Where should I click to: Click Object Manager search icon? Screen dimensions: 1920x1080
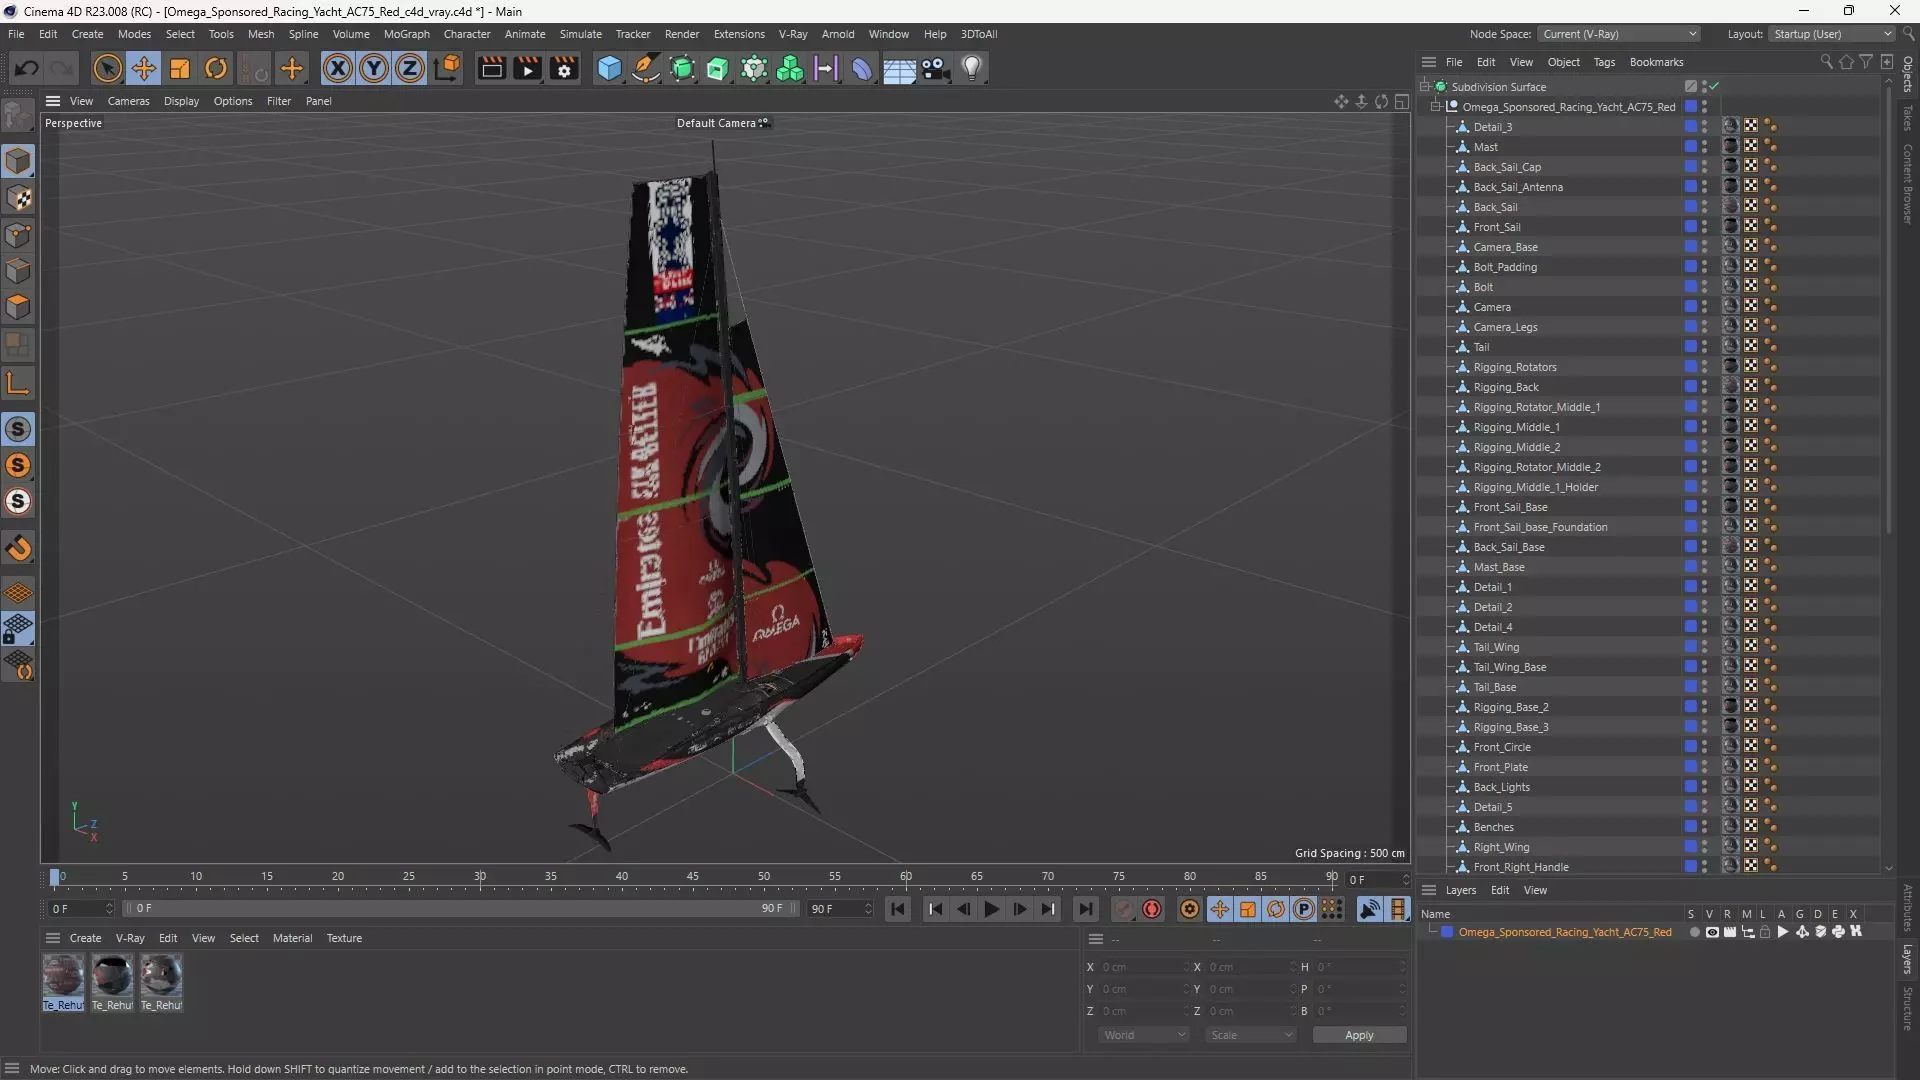(x=1826, y=62)
